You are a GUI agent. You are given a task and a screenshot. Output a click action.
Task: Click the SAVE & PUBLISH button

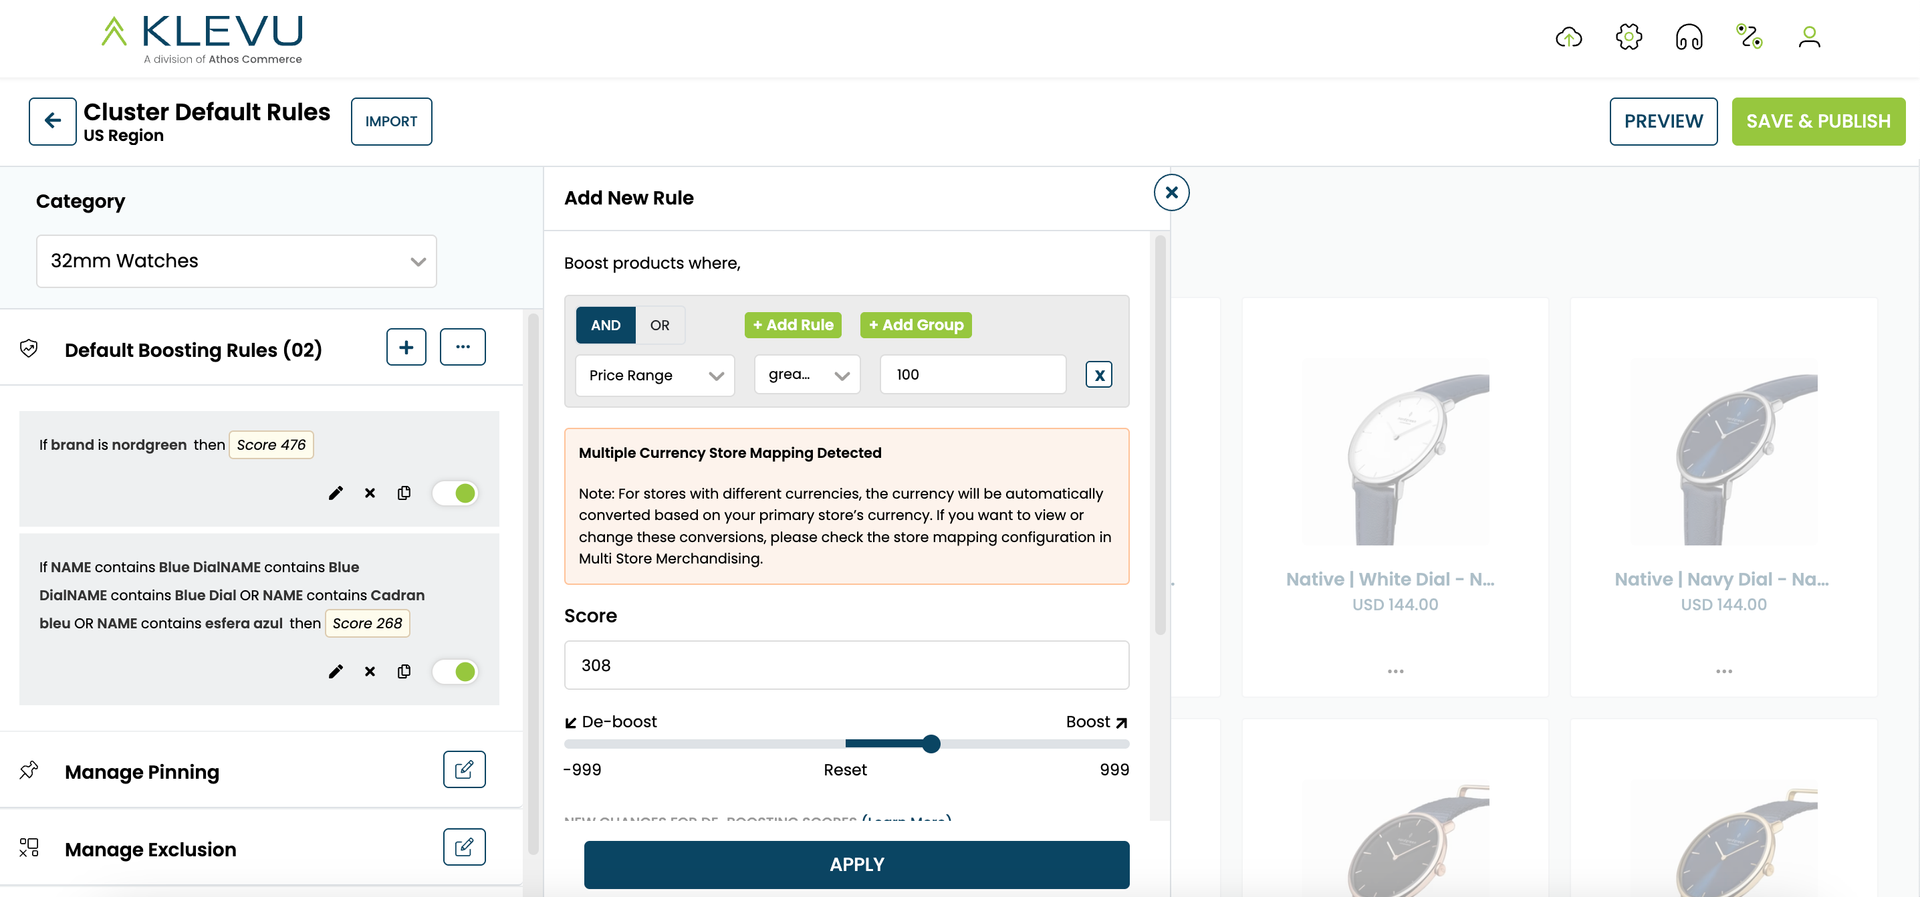click(x=1818, y=121)
